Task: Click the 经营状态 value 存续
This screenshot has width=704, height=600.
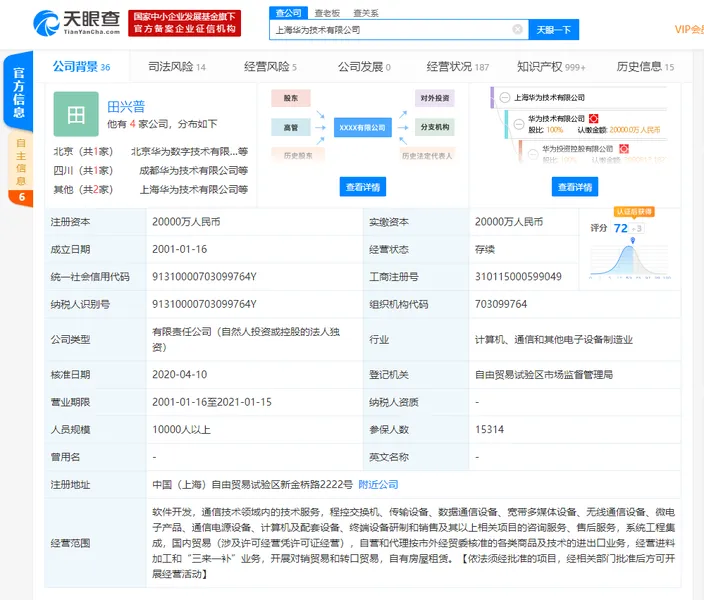Action: pos(485,249)
